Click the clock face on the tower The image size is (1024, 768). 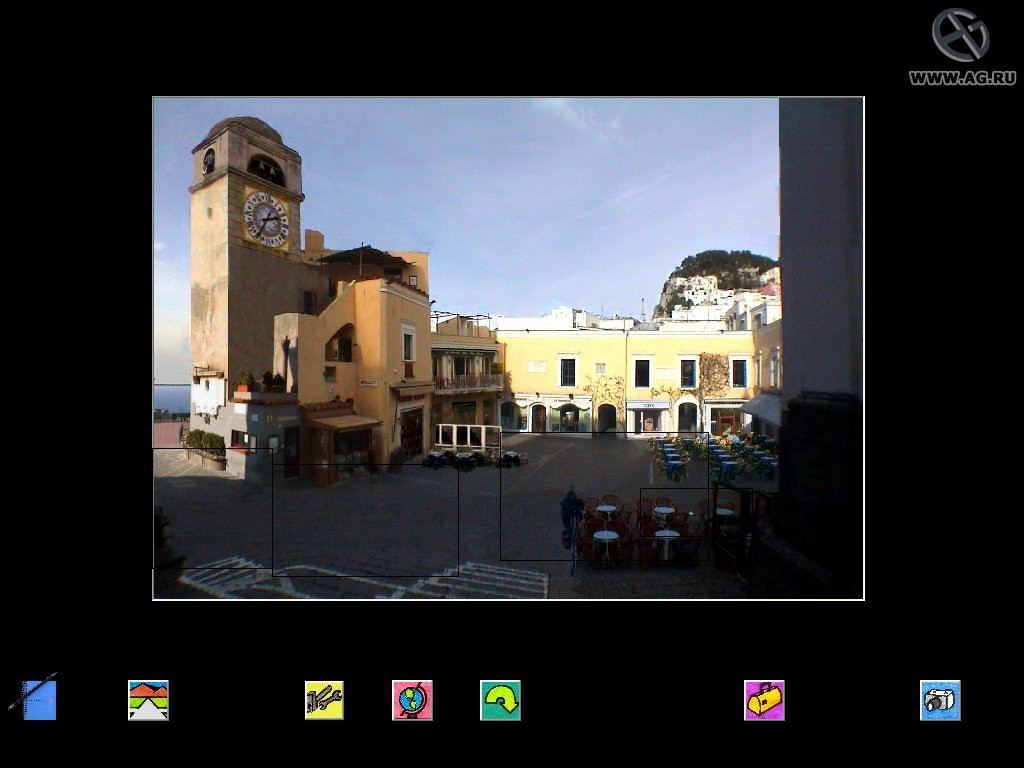pos(266,219)
